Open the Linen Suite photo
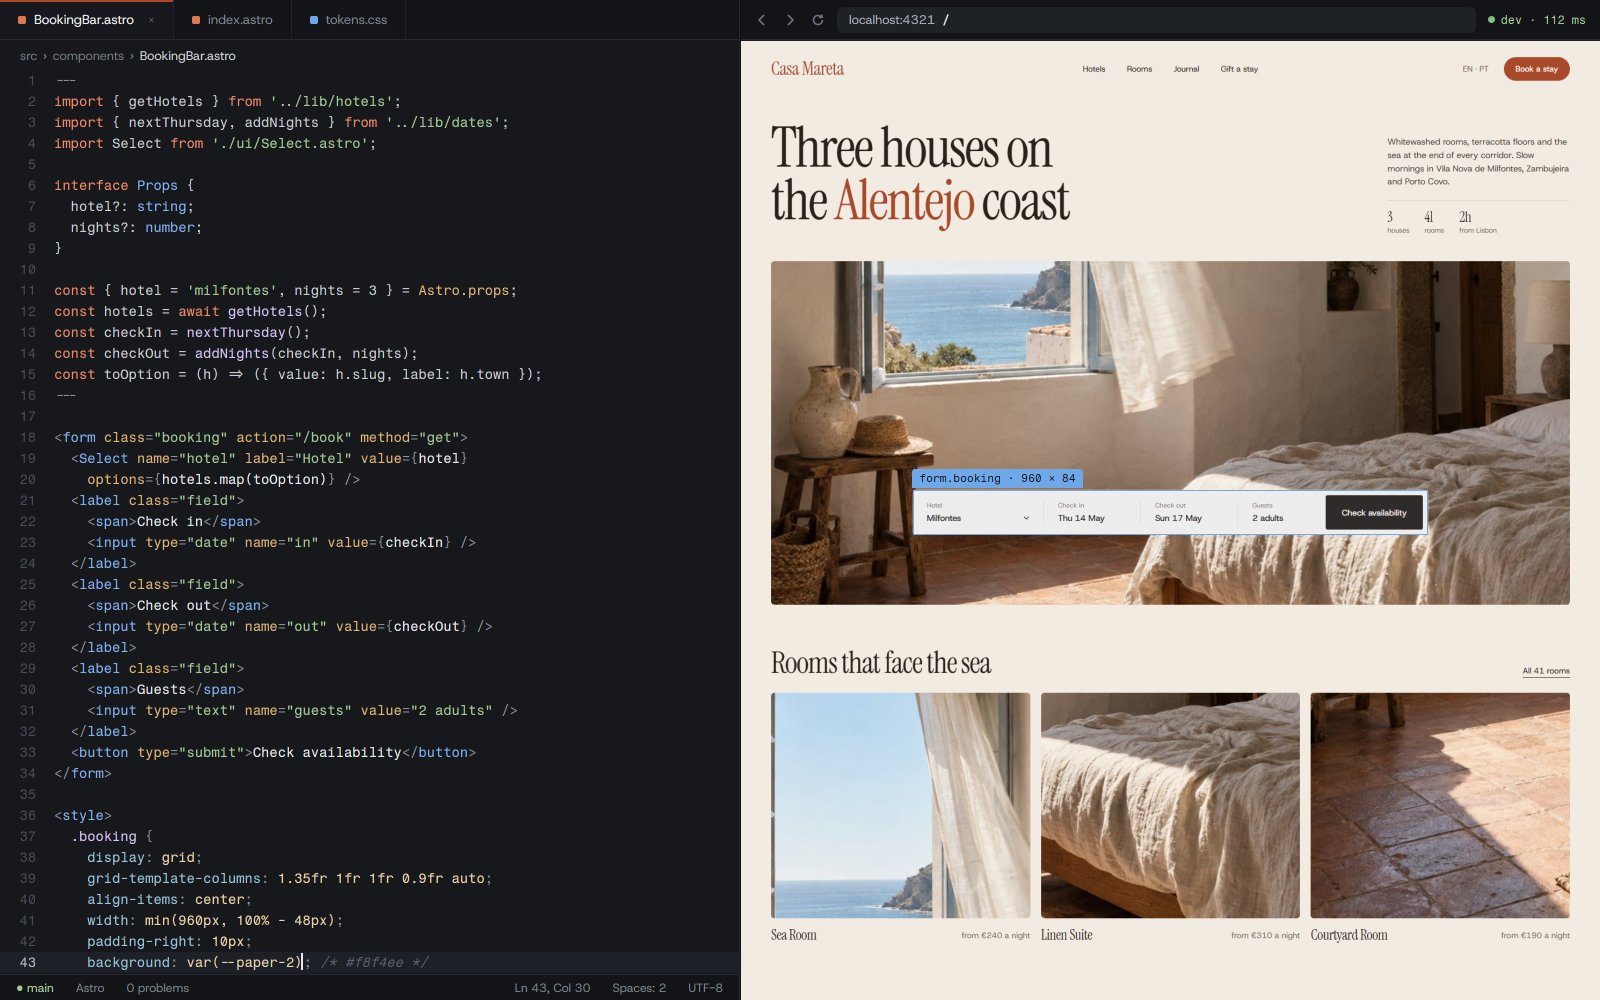 point(1170,805)
